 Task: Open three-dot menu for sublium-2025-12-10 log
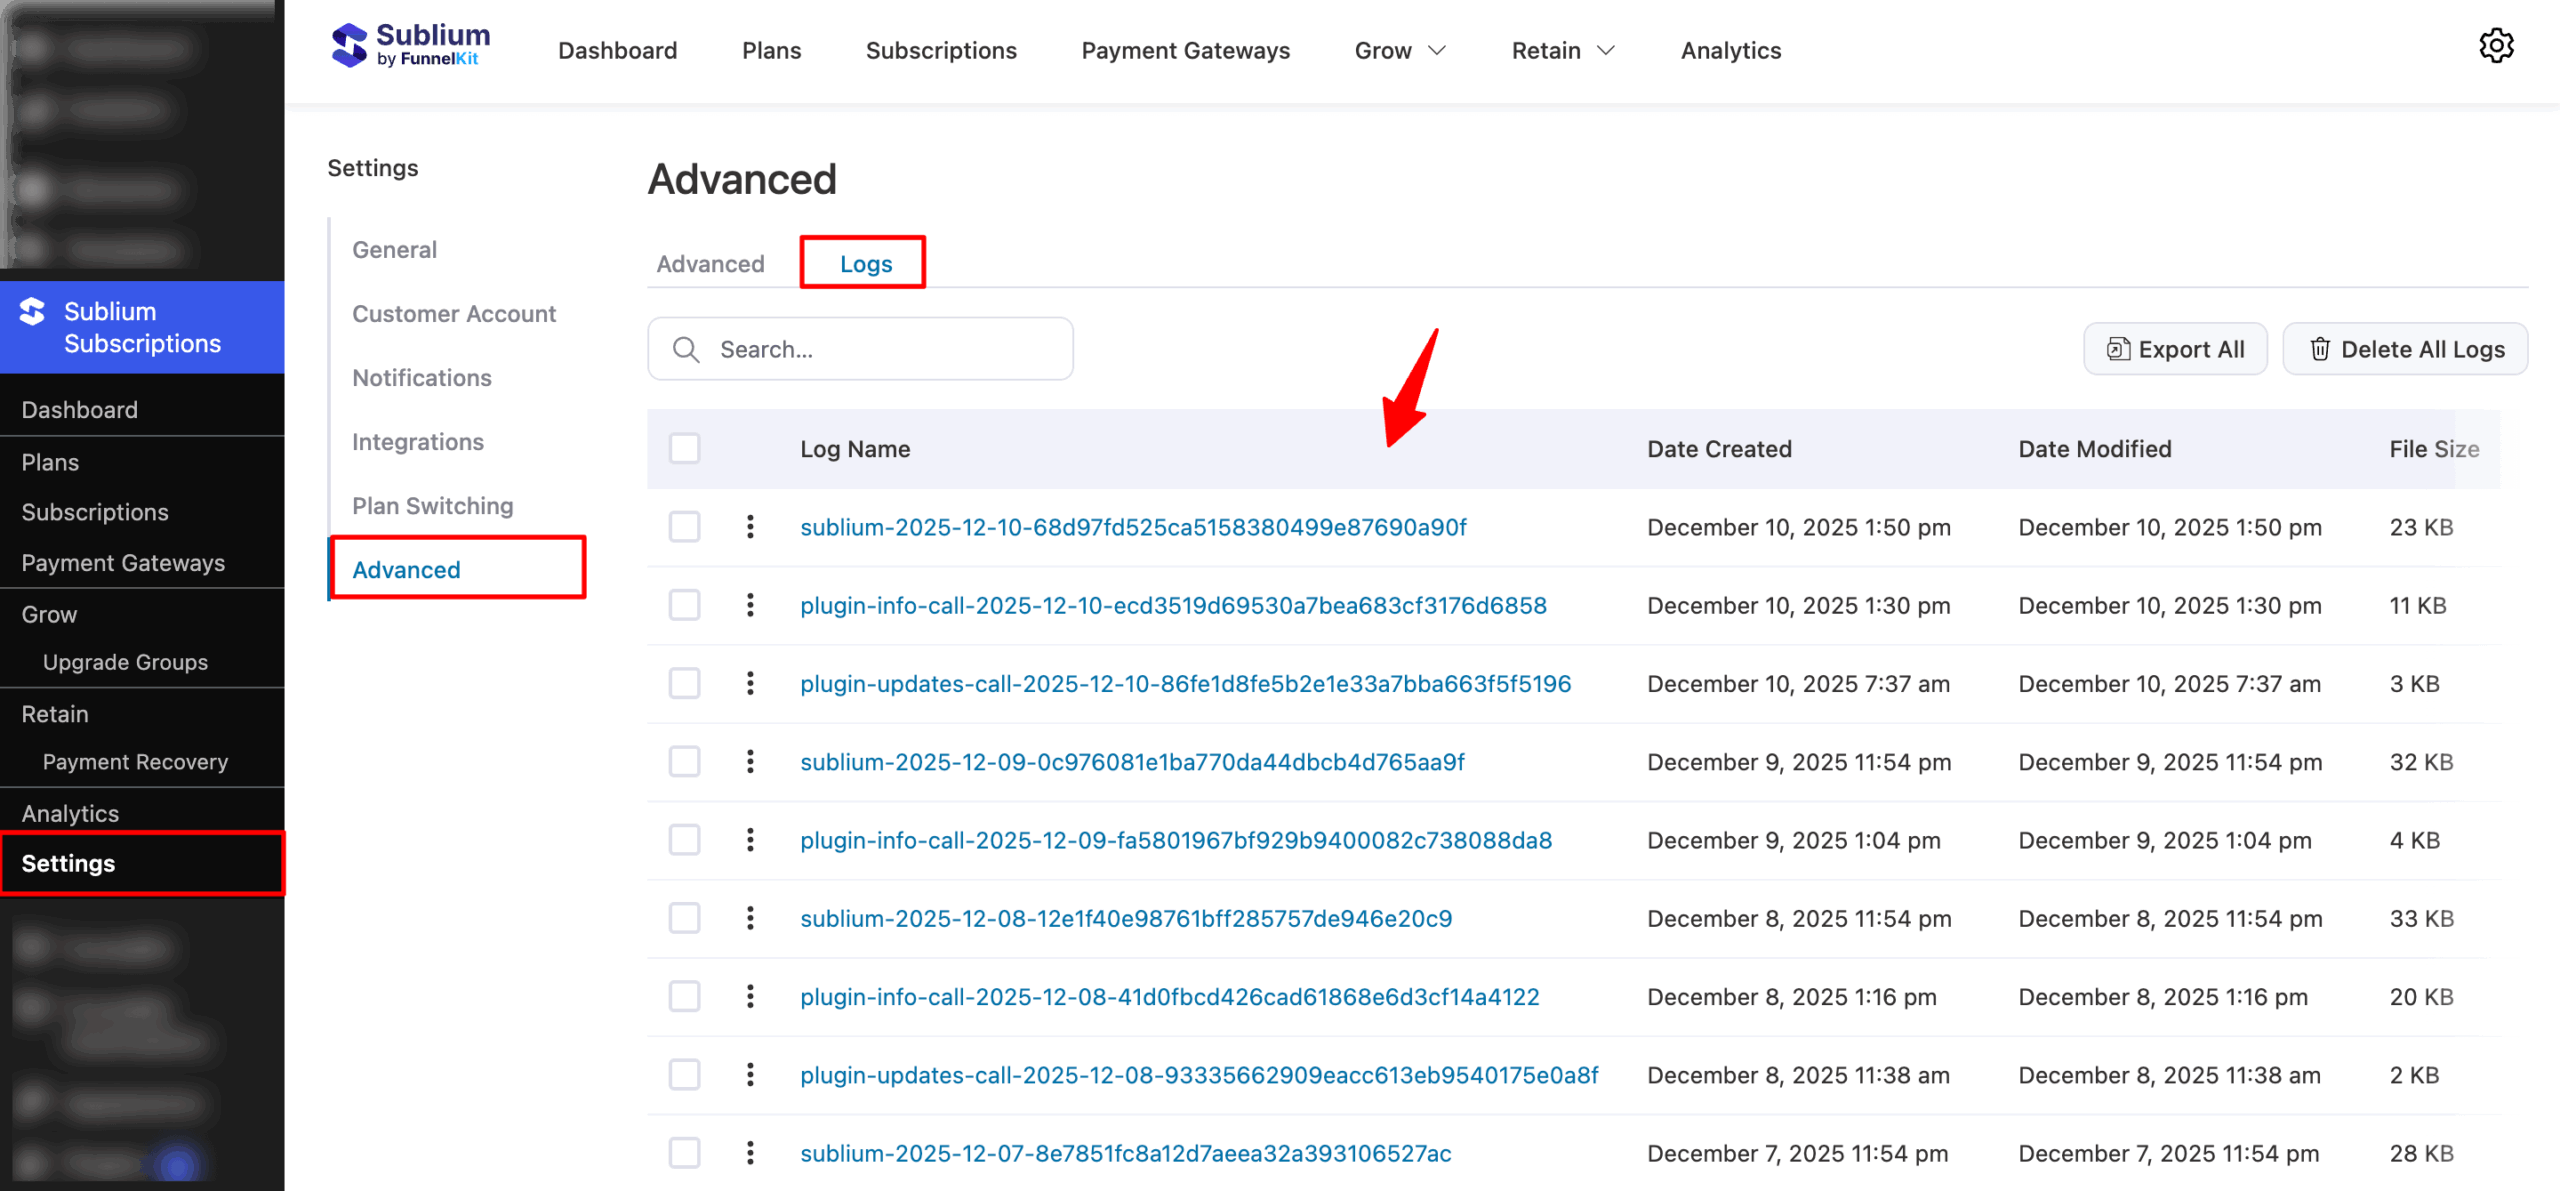[750, 527]
